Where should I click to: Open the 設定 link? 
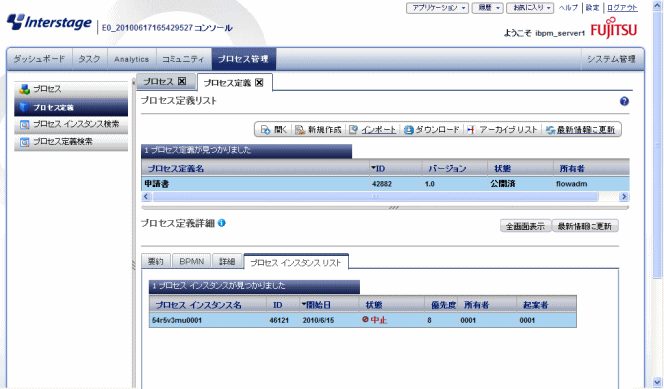click(x=592, y=8)
